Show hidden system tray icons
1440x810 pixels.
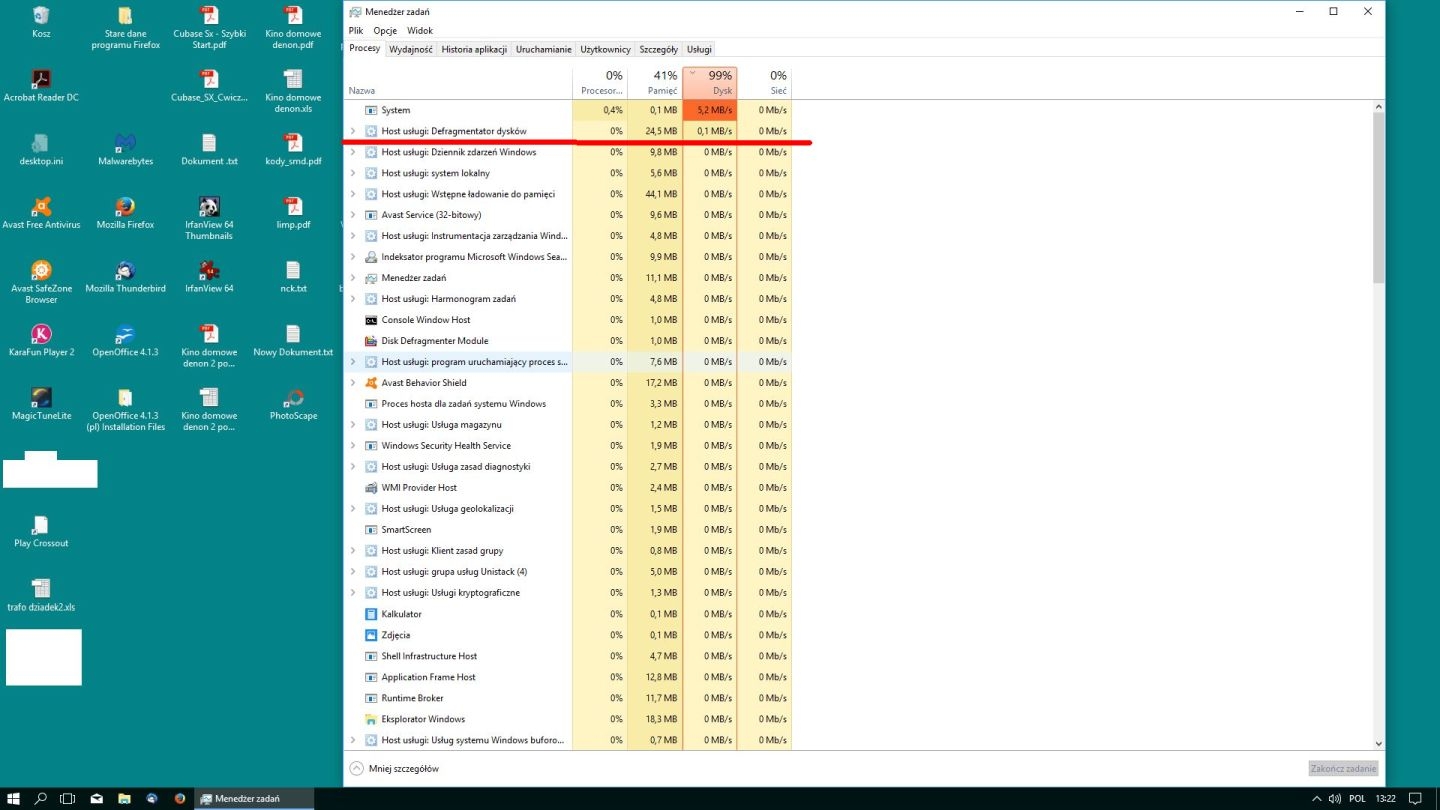click(1316, 798)
